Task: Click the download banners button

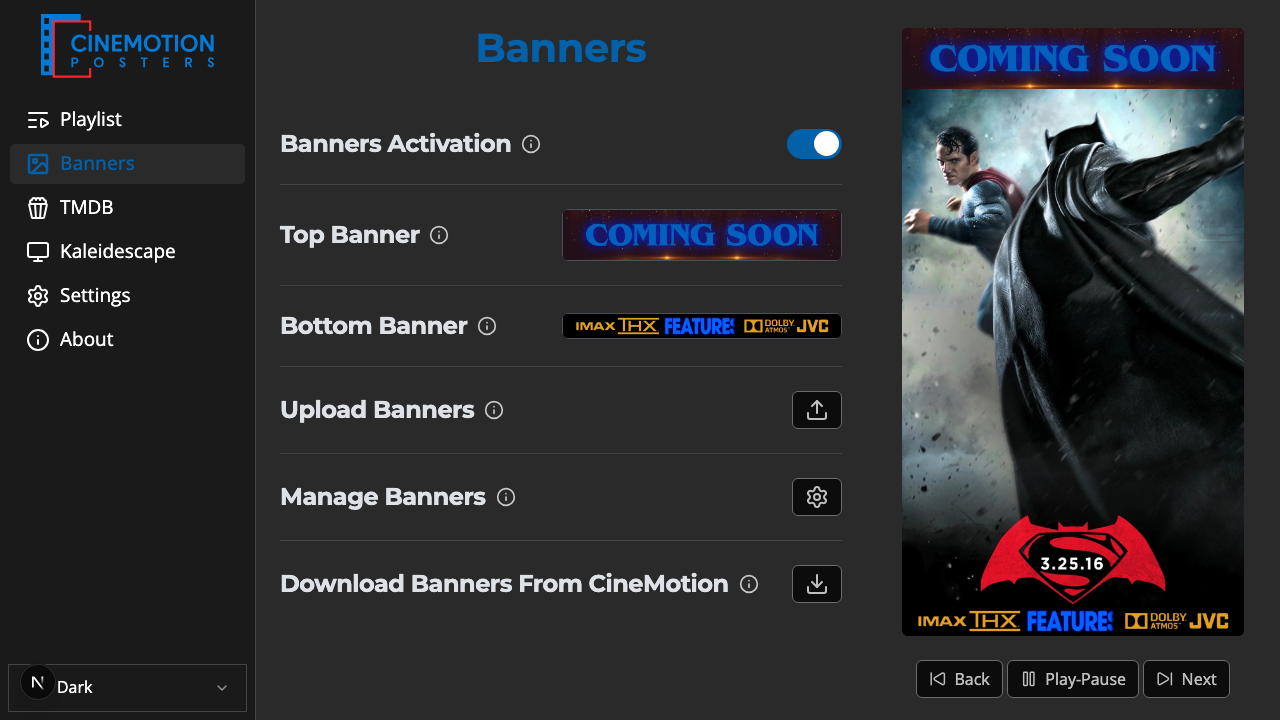Action: tap(817, 584)
